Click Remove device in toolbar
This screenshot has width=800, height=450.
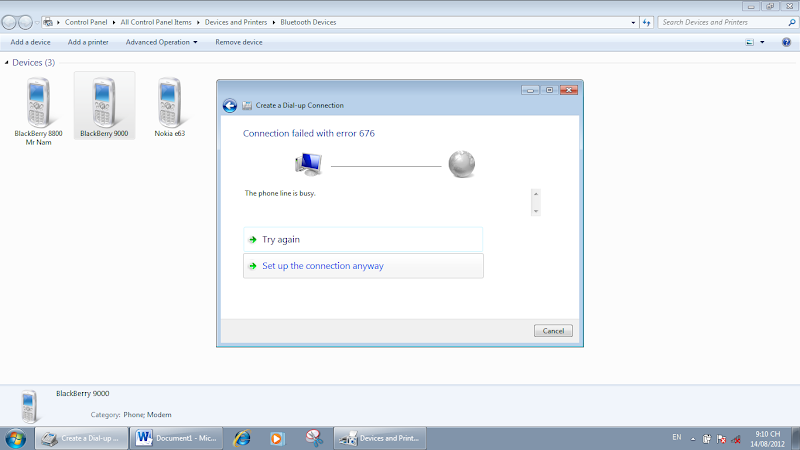click(239, 42)
